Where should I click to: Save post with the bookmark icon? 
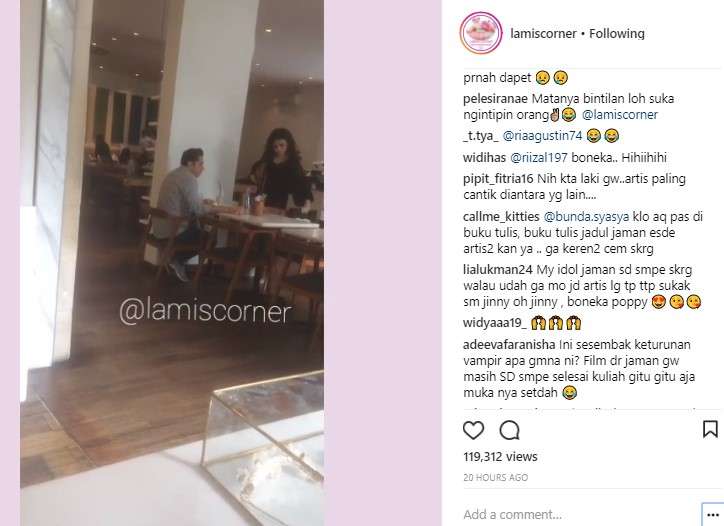[x=710, y=429]
